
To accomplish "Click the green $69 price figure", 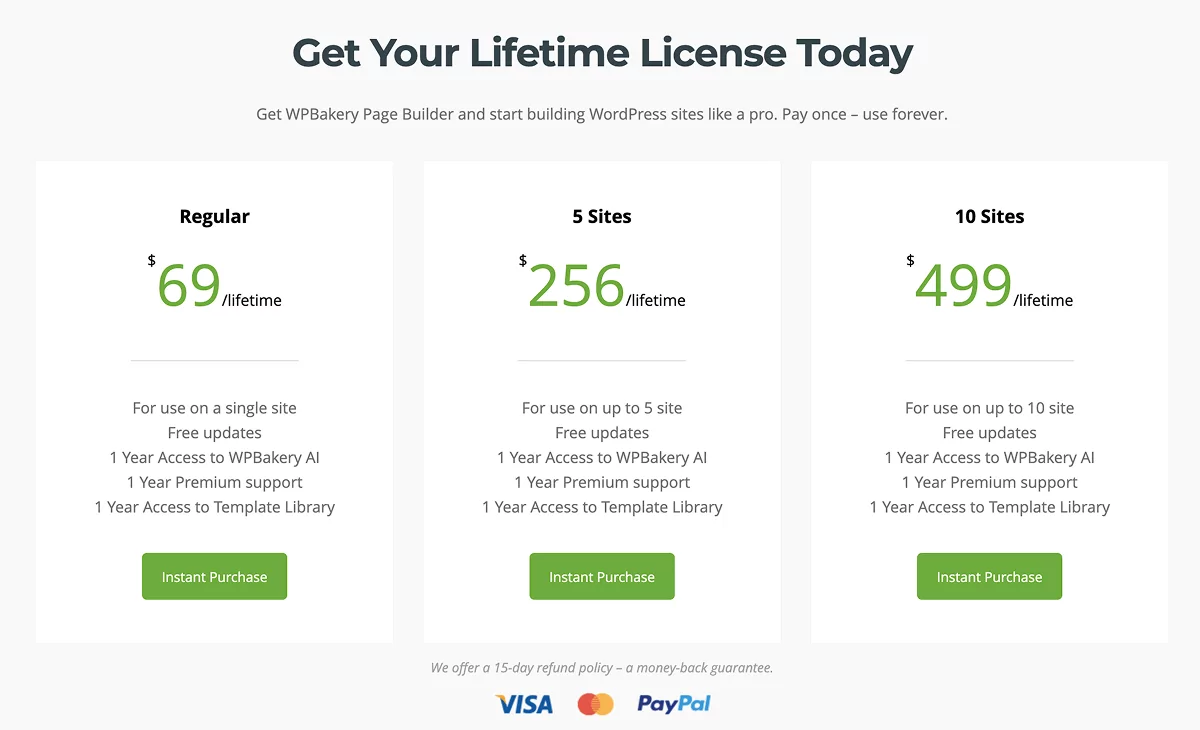I will tap(188, 287).
